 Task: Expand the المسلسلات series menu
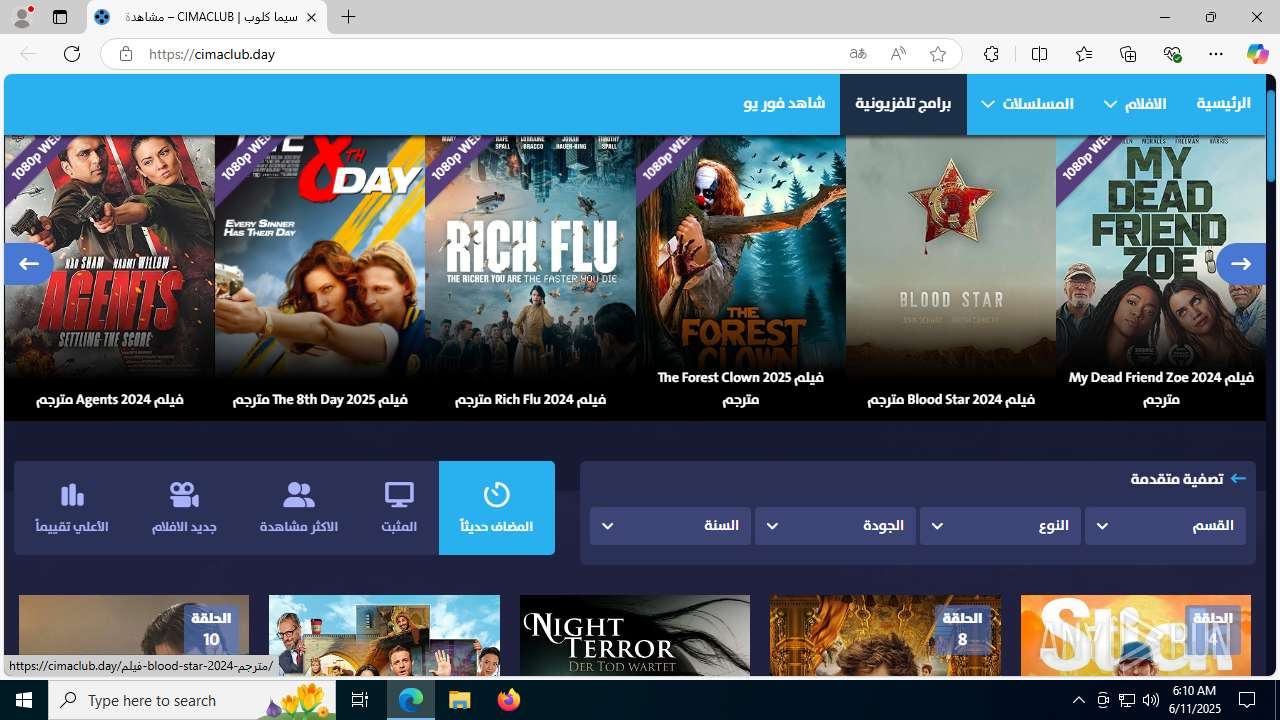coord(1028,104)
